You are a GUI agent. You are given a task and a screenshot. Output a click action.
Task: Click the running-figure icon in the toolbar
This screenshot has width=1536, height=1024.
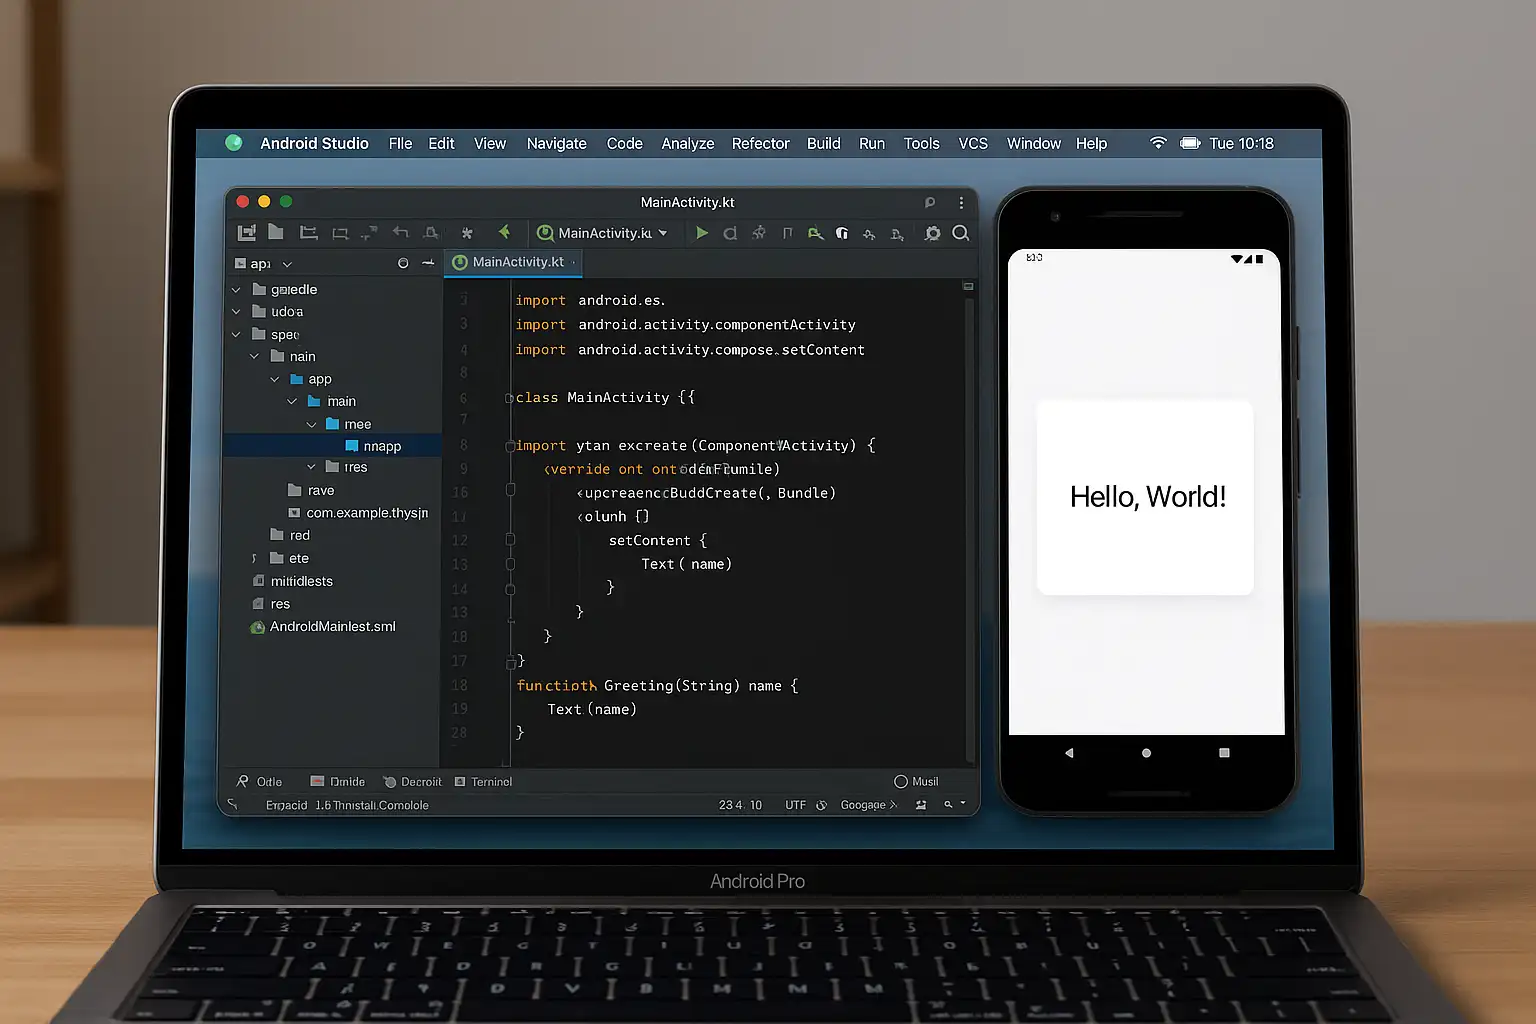[x=759, y=233]
